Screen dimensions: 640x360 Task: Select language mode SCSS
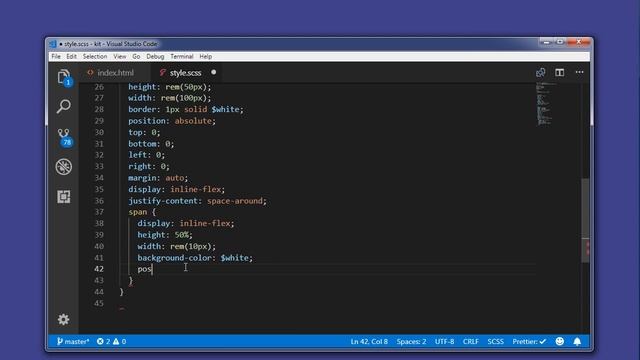tap(496, 341)
